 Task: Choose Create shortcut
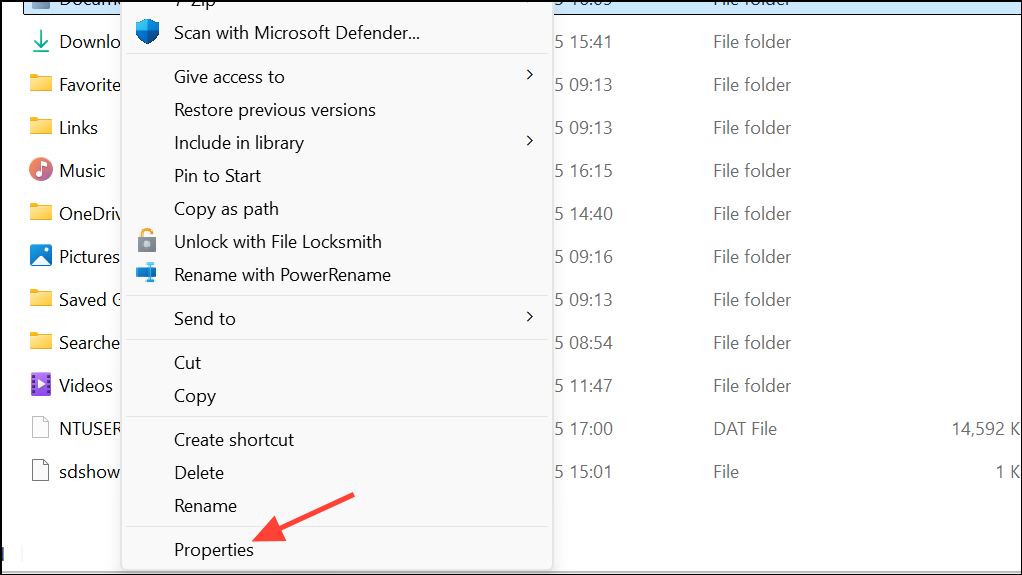233,439
